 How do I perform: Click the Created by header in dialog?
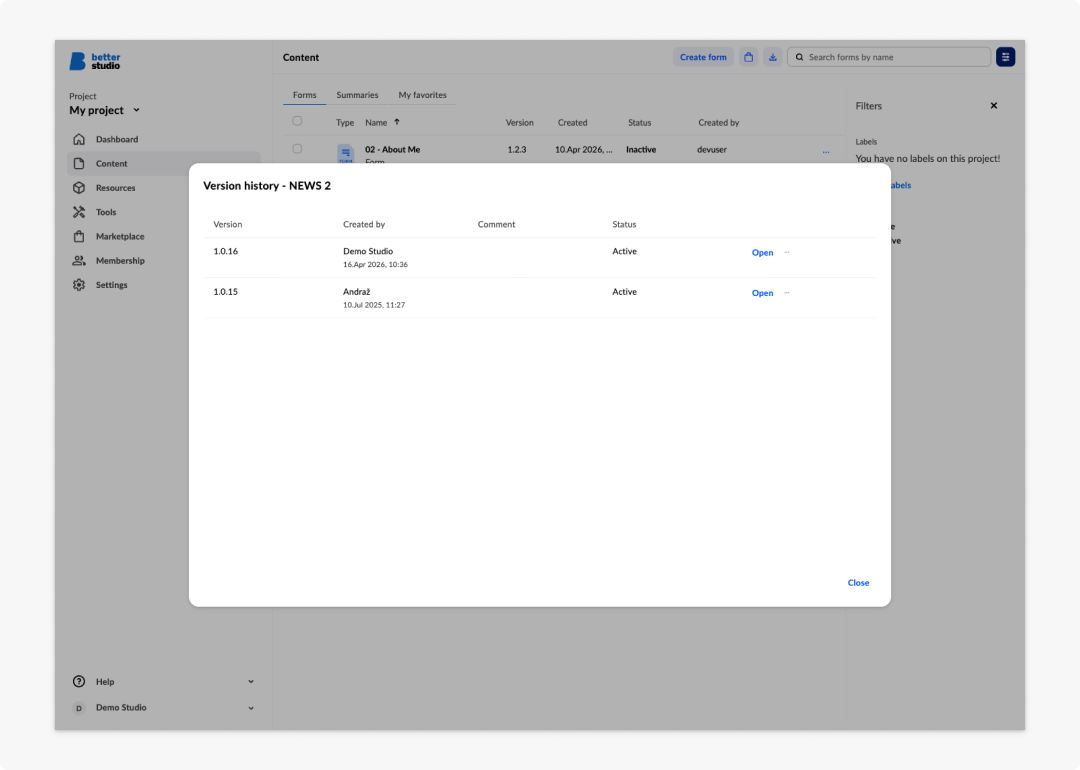364,225
